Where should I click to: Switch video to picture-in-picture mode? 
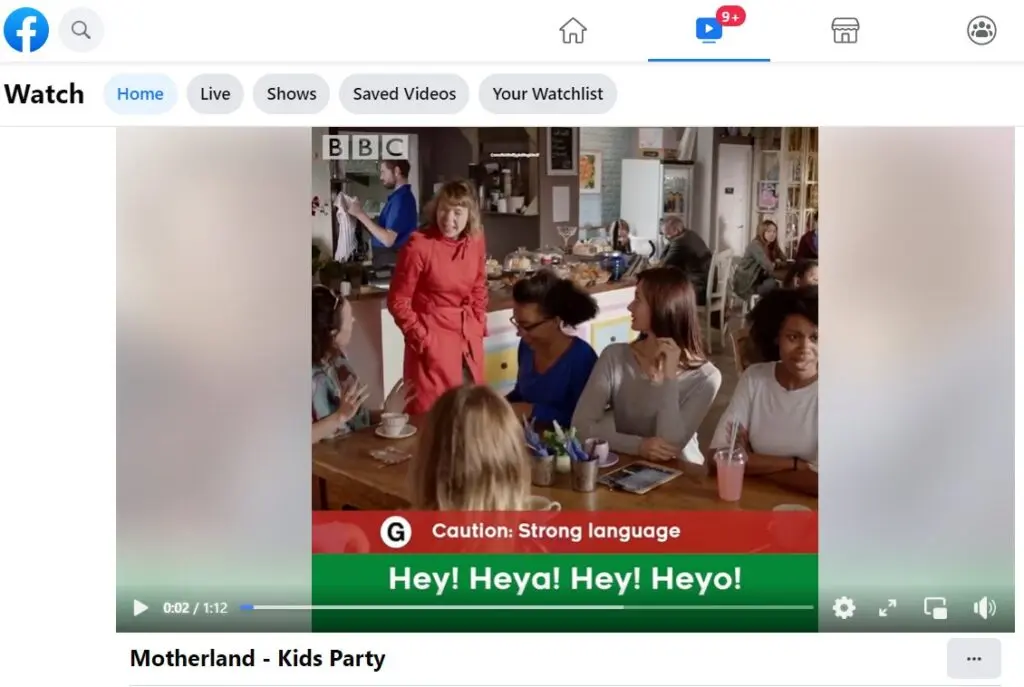click(x=935, y=608)
